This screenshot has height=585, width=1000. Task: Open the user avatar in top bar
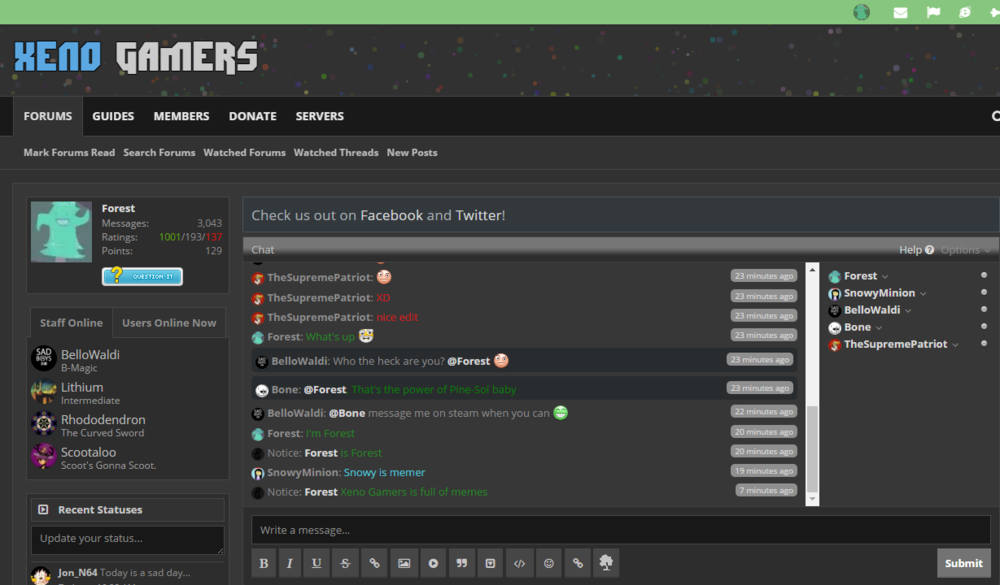[862, 12]
